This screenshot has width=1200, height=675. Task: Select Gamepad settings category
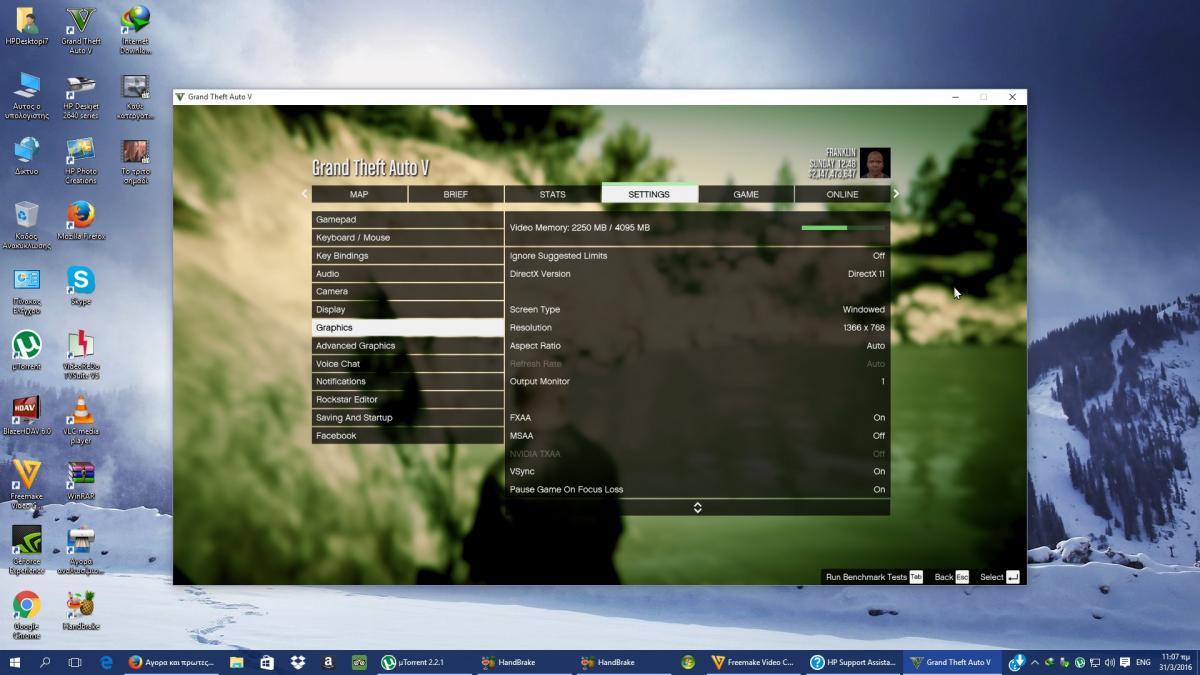407,220
